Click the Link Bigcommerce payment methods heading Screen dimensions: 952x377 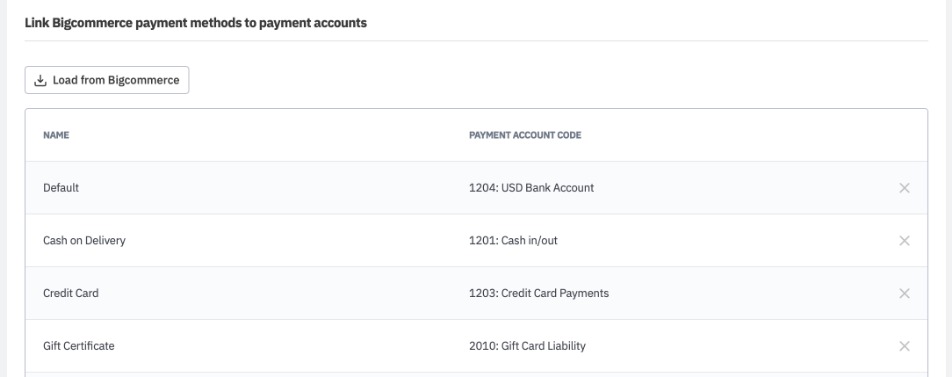[196, 23]
